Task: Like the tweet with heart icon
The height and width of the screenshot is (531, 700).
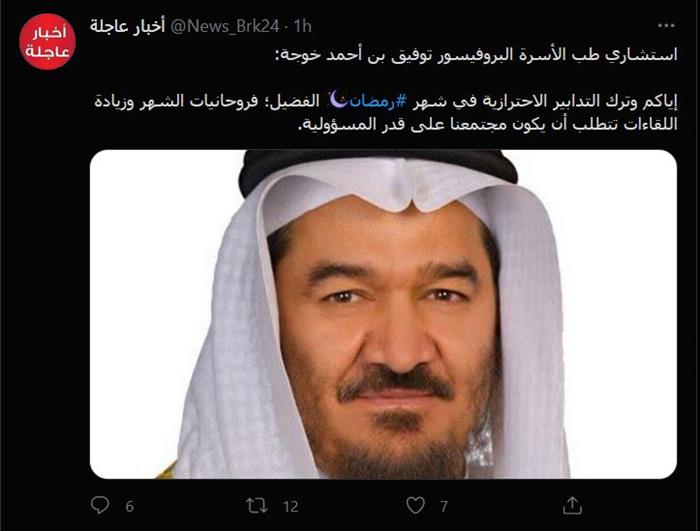Action: pyautogui.click(x=415, y=506)
